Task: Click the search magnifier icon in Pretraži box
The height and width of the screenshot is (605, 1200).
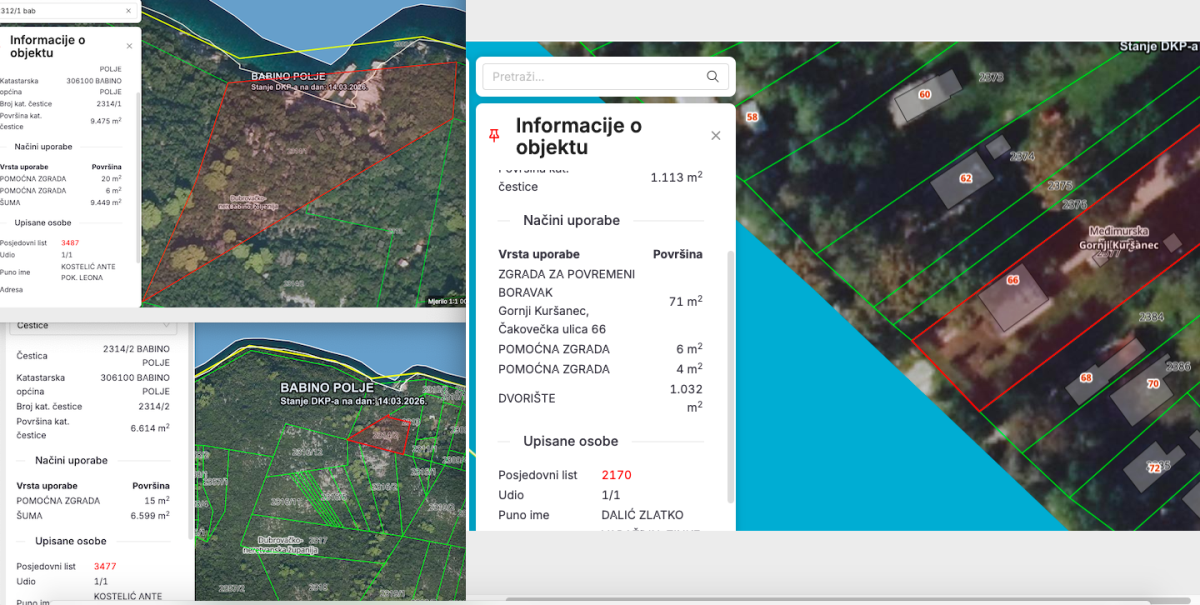Action: click(x=712, y=77)
